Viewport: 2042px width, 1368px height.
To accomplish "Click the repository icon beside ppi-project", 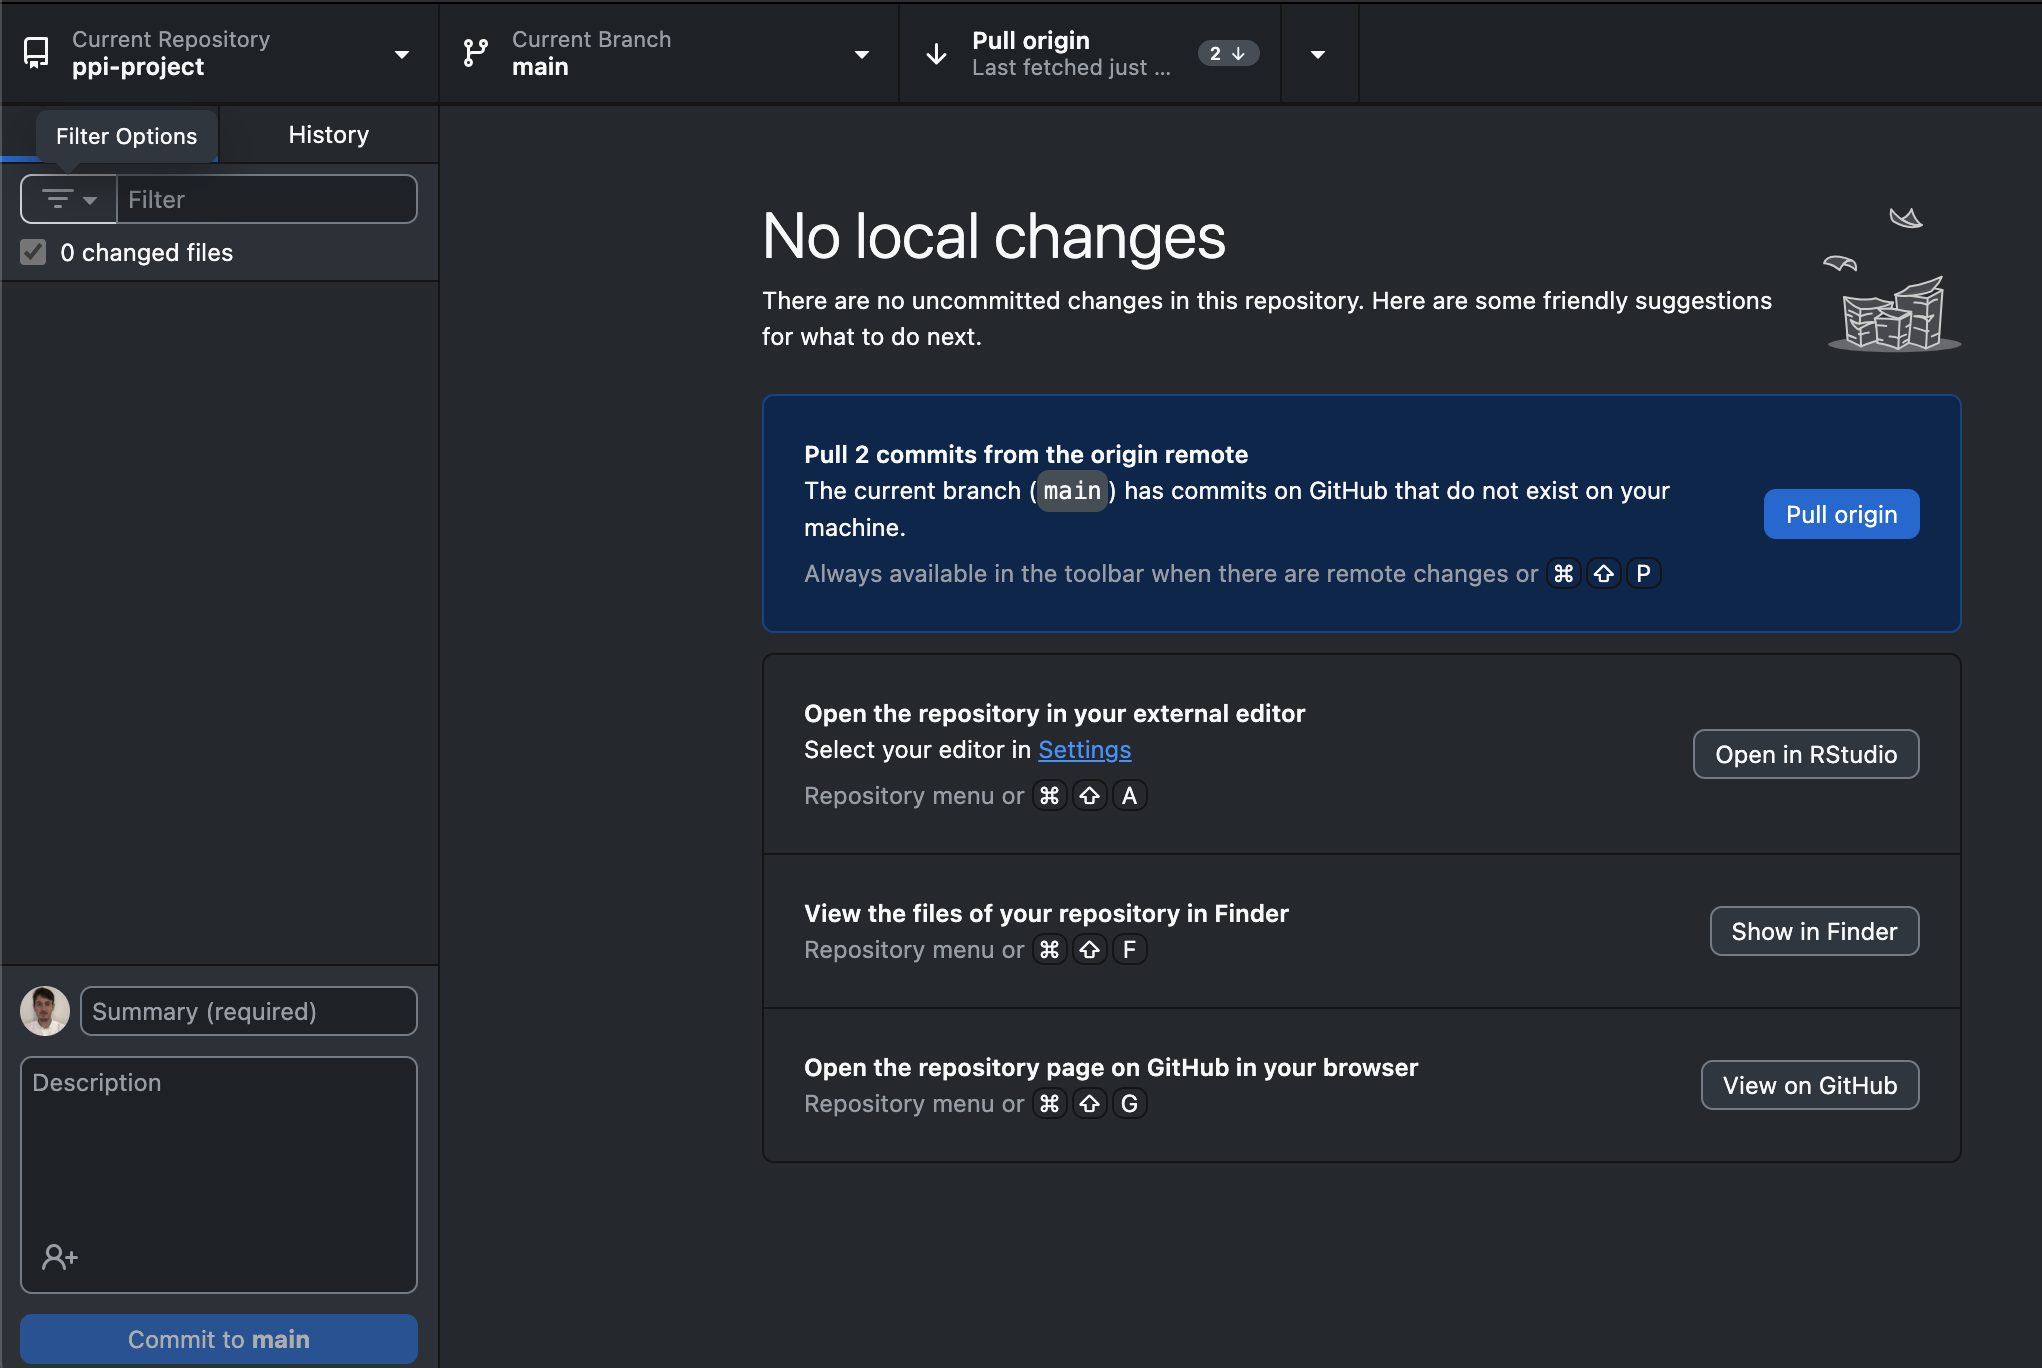I will pos(36,53).
